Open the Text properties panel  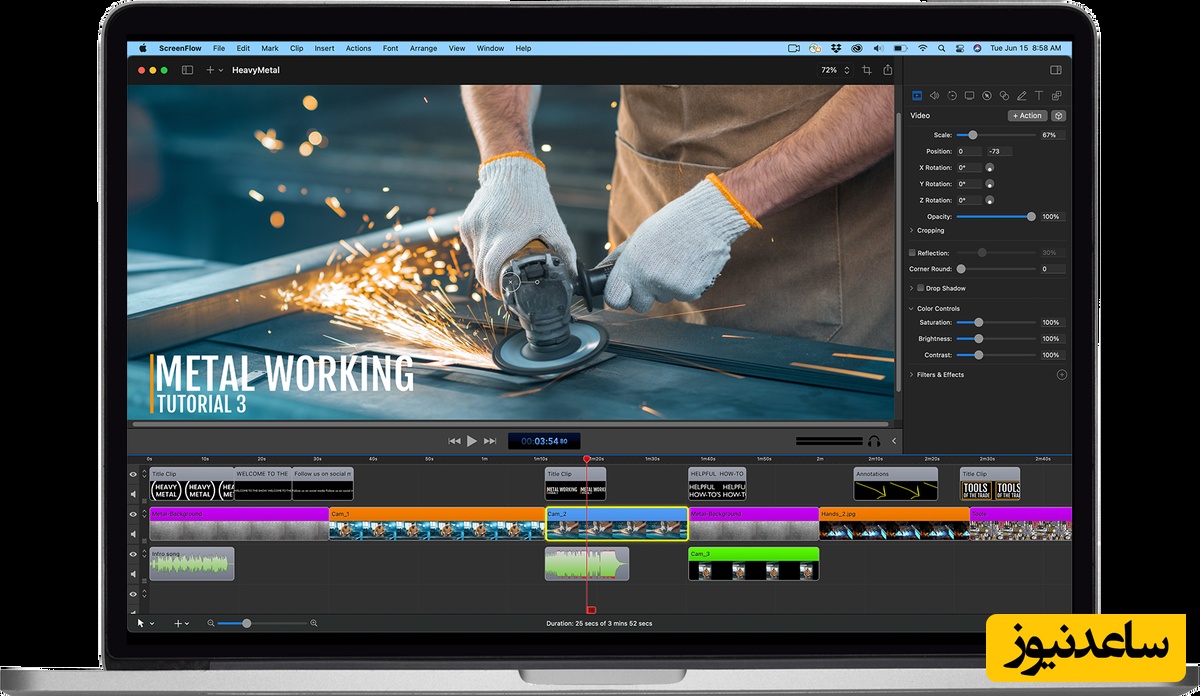(x=1039, y=95)
